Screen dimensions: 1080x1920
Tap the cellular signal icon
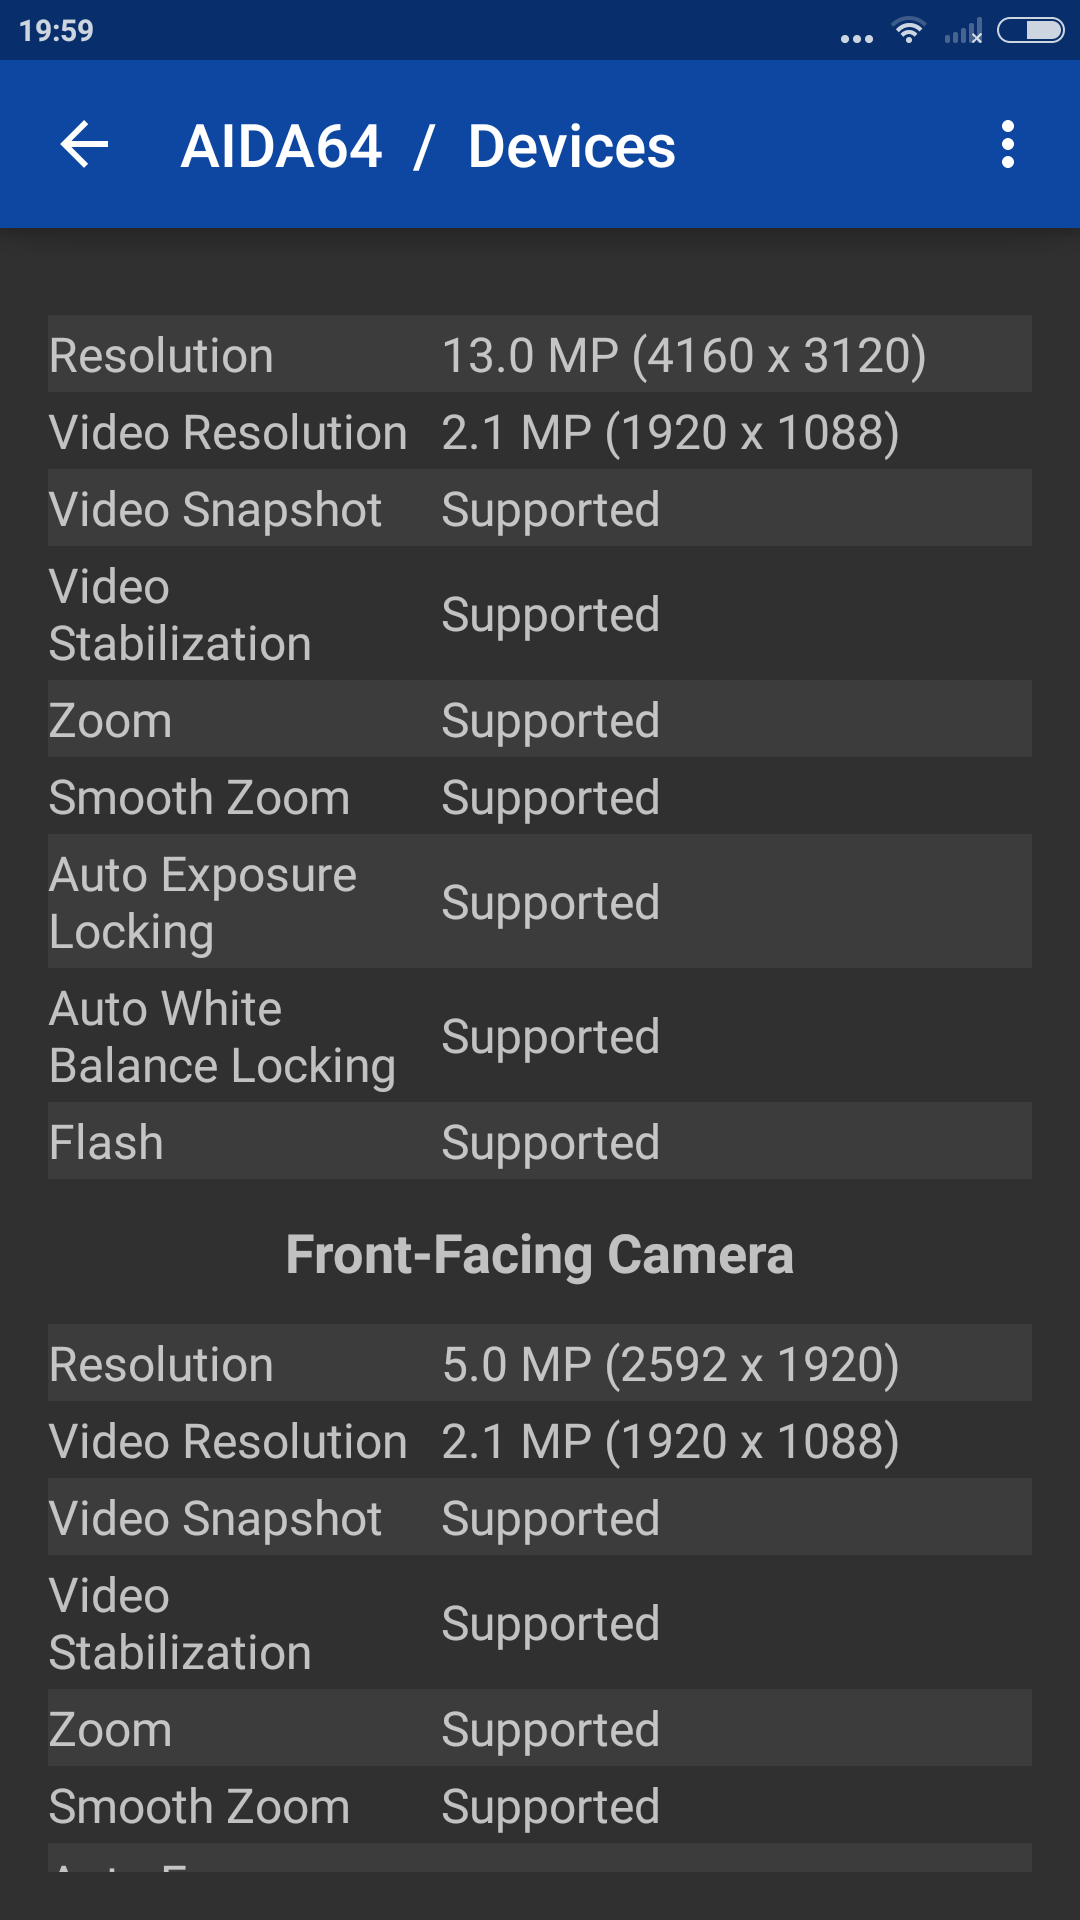pos(963,32)
